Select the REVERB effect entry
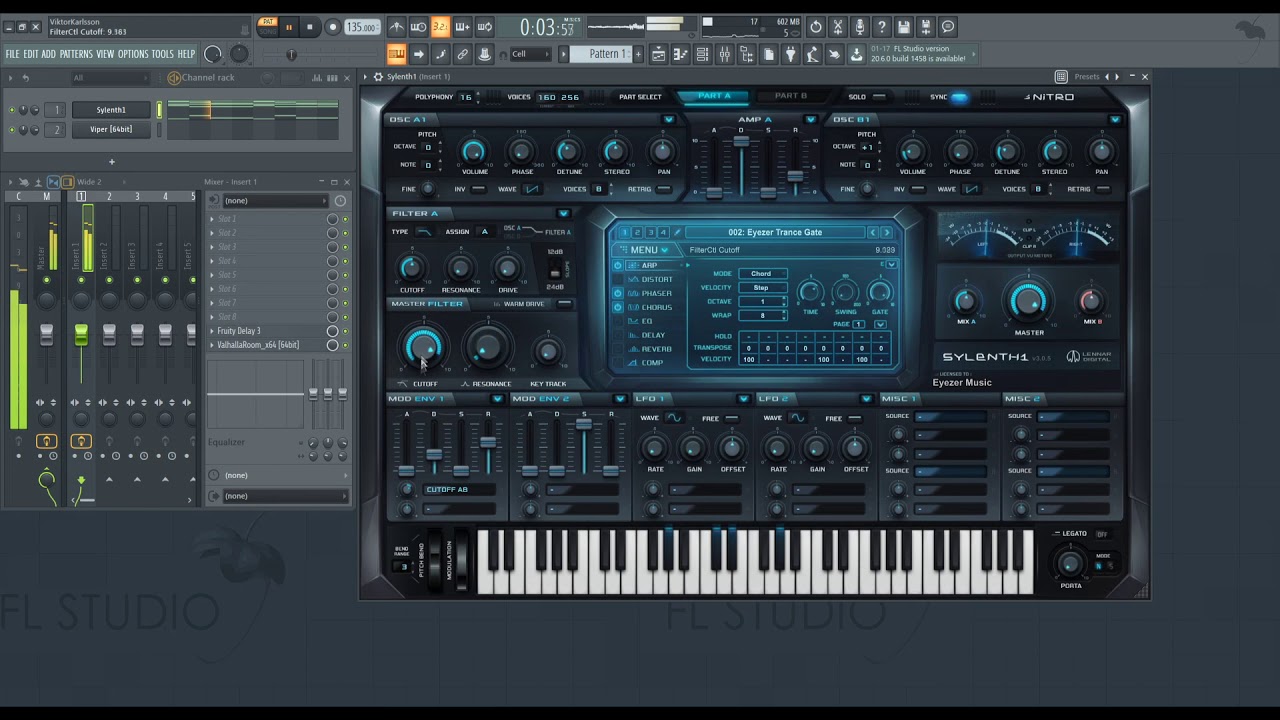 point(656,349)
